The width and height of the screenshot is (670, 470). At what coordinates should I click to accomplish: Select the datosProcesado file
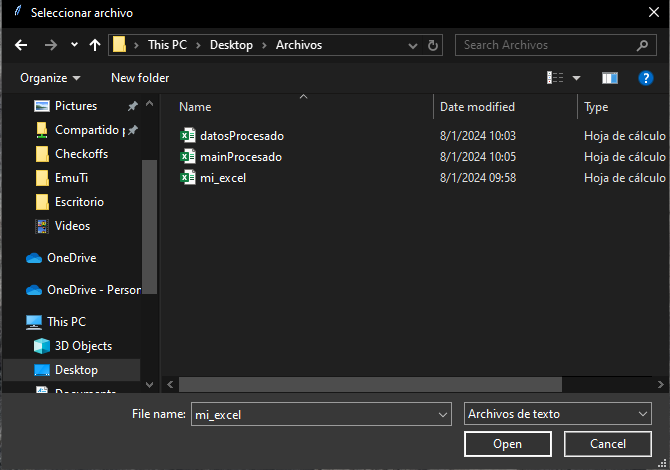[x=242, y=136]
